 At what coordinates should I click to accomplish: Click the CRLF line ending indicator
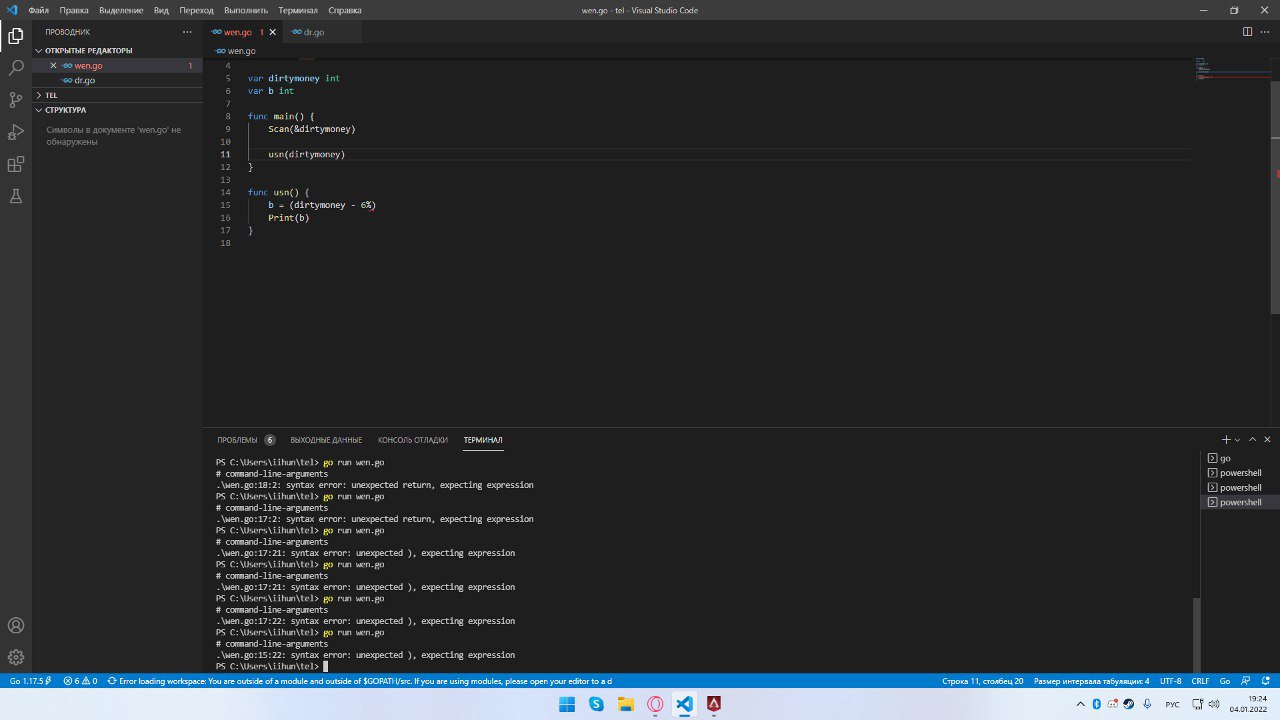1200,681
